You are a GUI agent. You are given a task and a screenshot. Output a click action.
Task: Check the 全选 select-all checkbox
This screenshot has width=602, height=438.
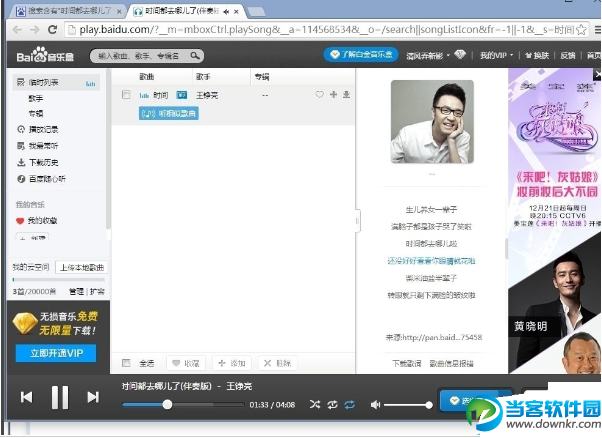tap(125, 363)
